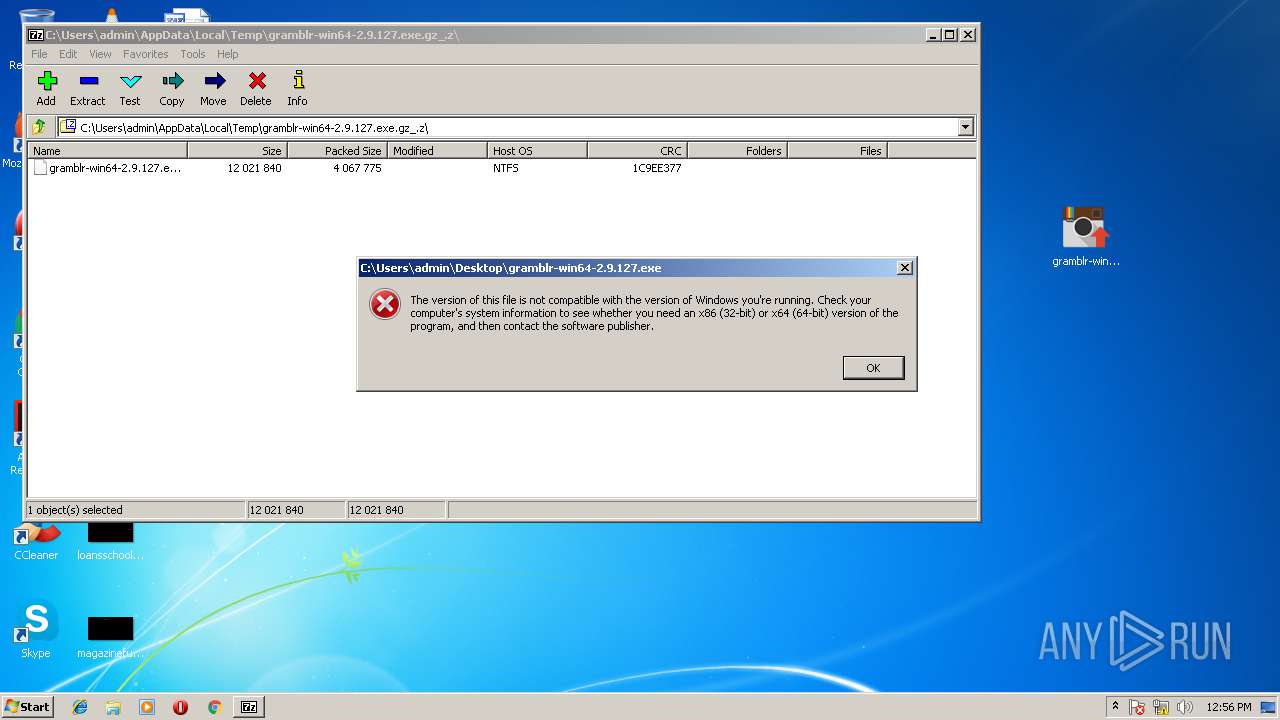Open Windows Explorer from taskbar
This screenshot has height=720, width=1280.
pos(113,707)
